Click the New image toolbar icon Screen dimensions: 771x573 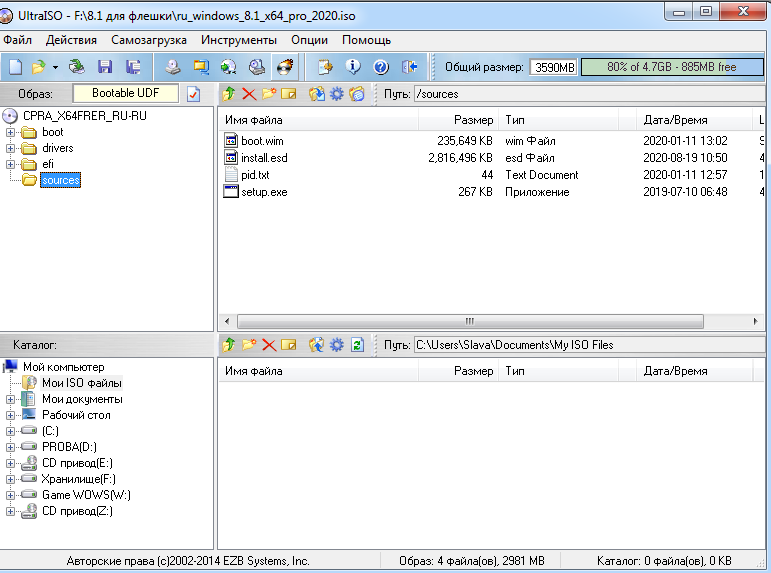point(16,67)
